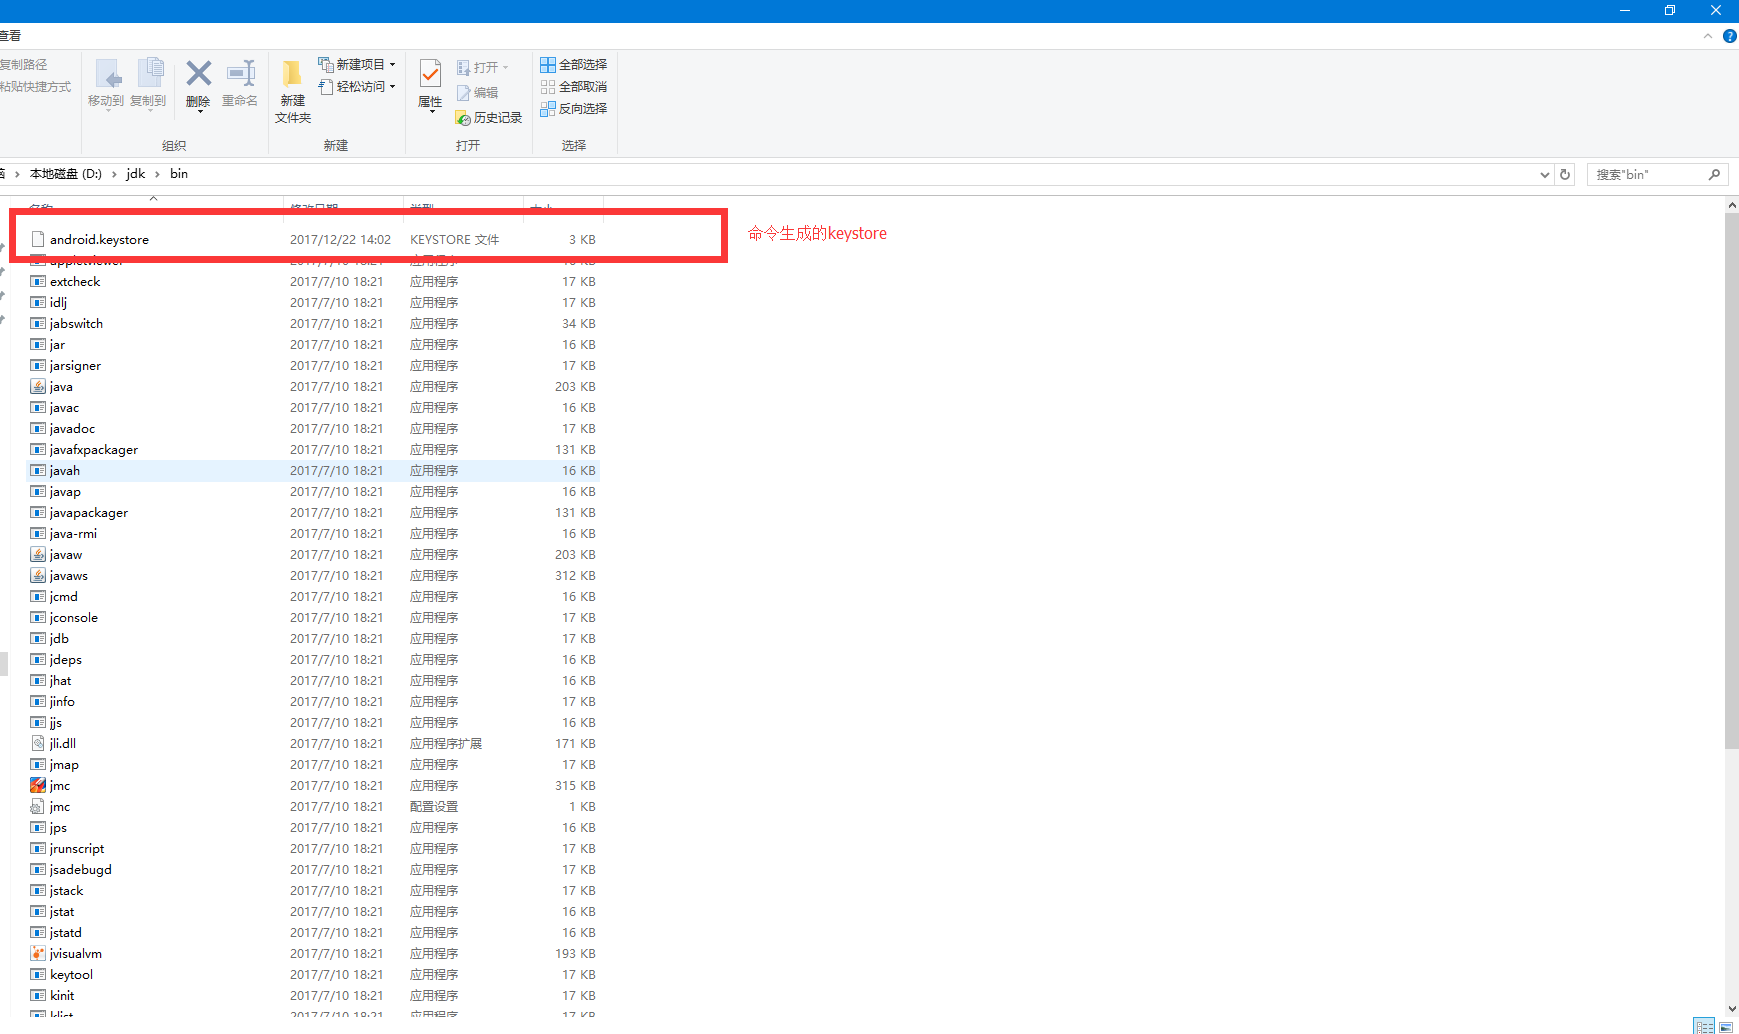1739x1034 pixels.
Task: Select the jarsigner file icon
Action: click(x=38, y=366)
